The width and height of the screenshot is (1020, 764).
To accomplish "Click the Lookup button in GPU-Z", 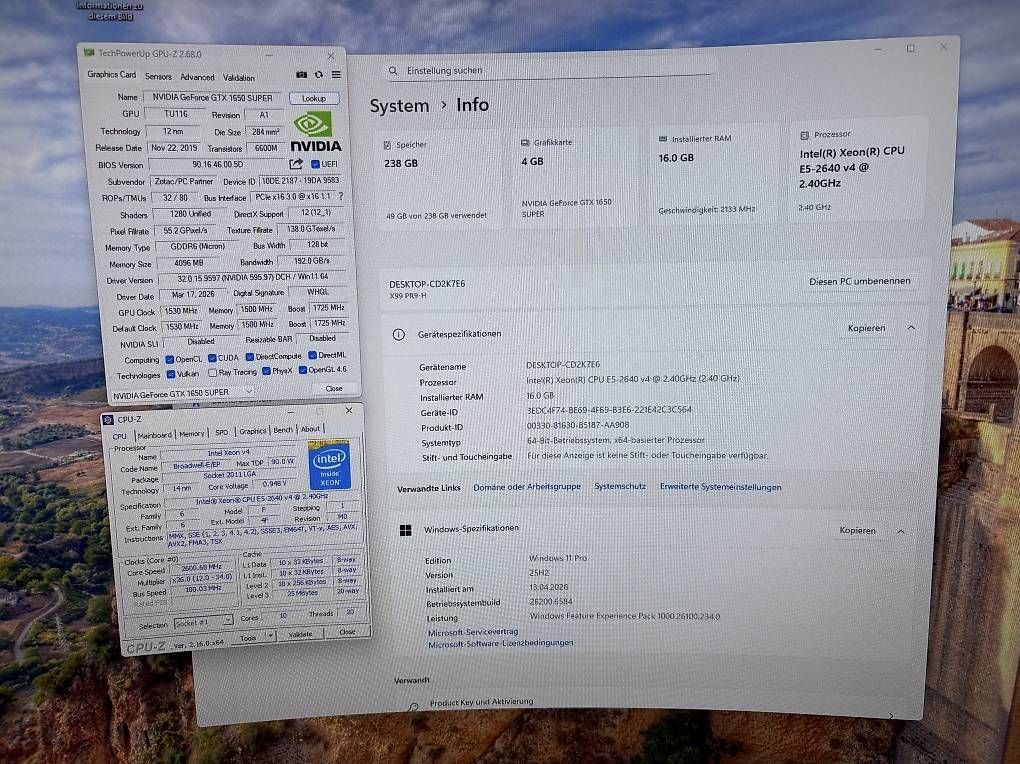I will [314, 98].
